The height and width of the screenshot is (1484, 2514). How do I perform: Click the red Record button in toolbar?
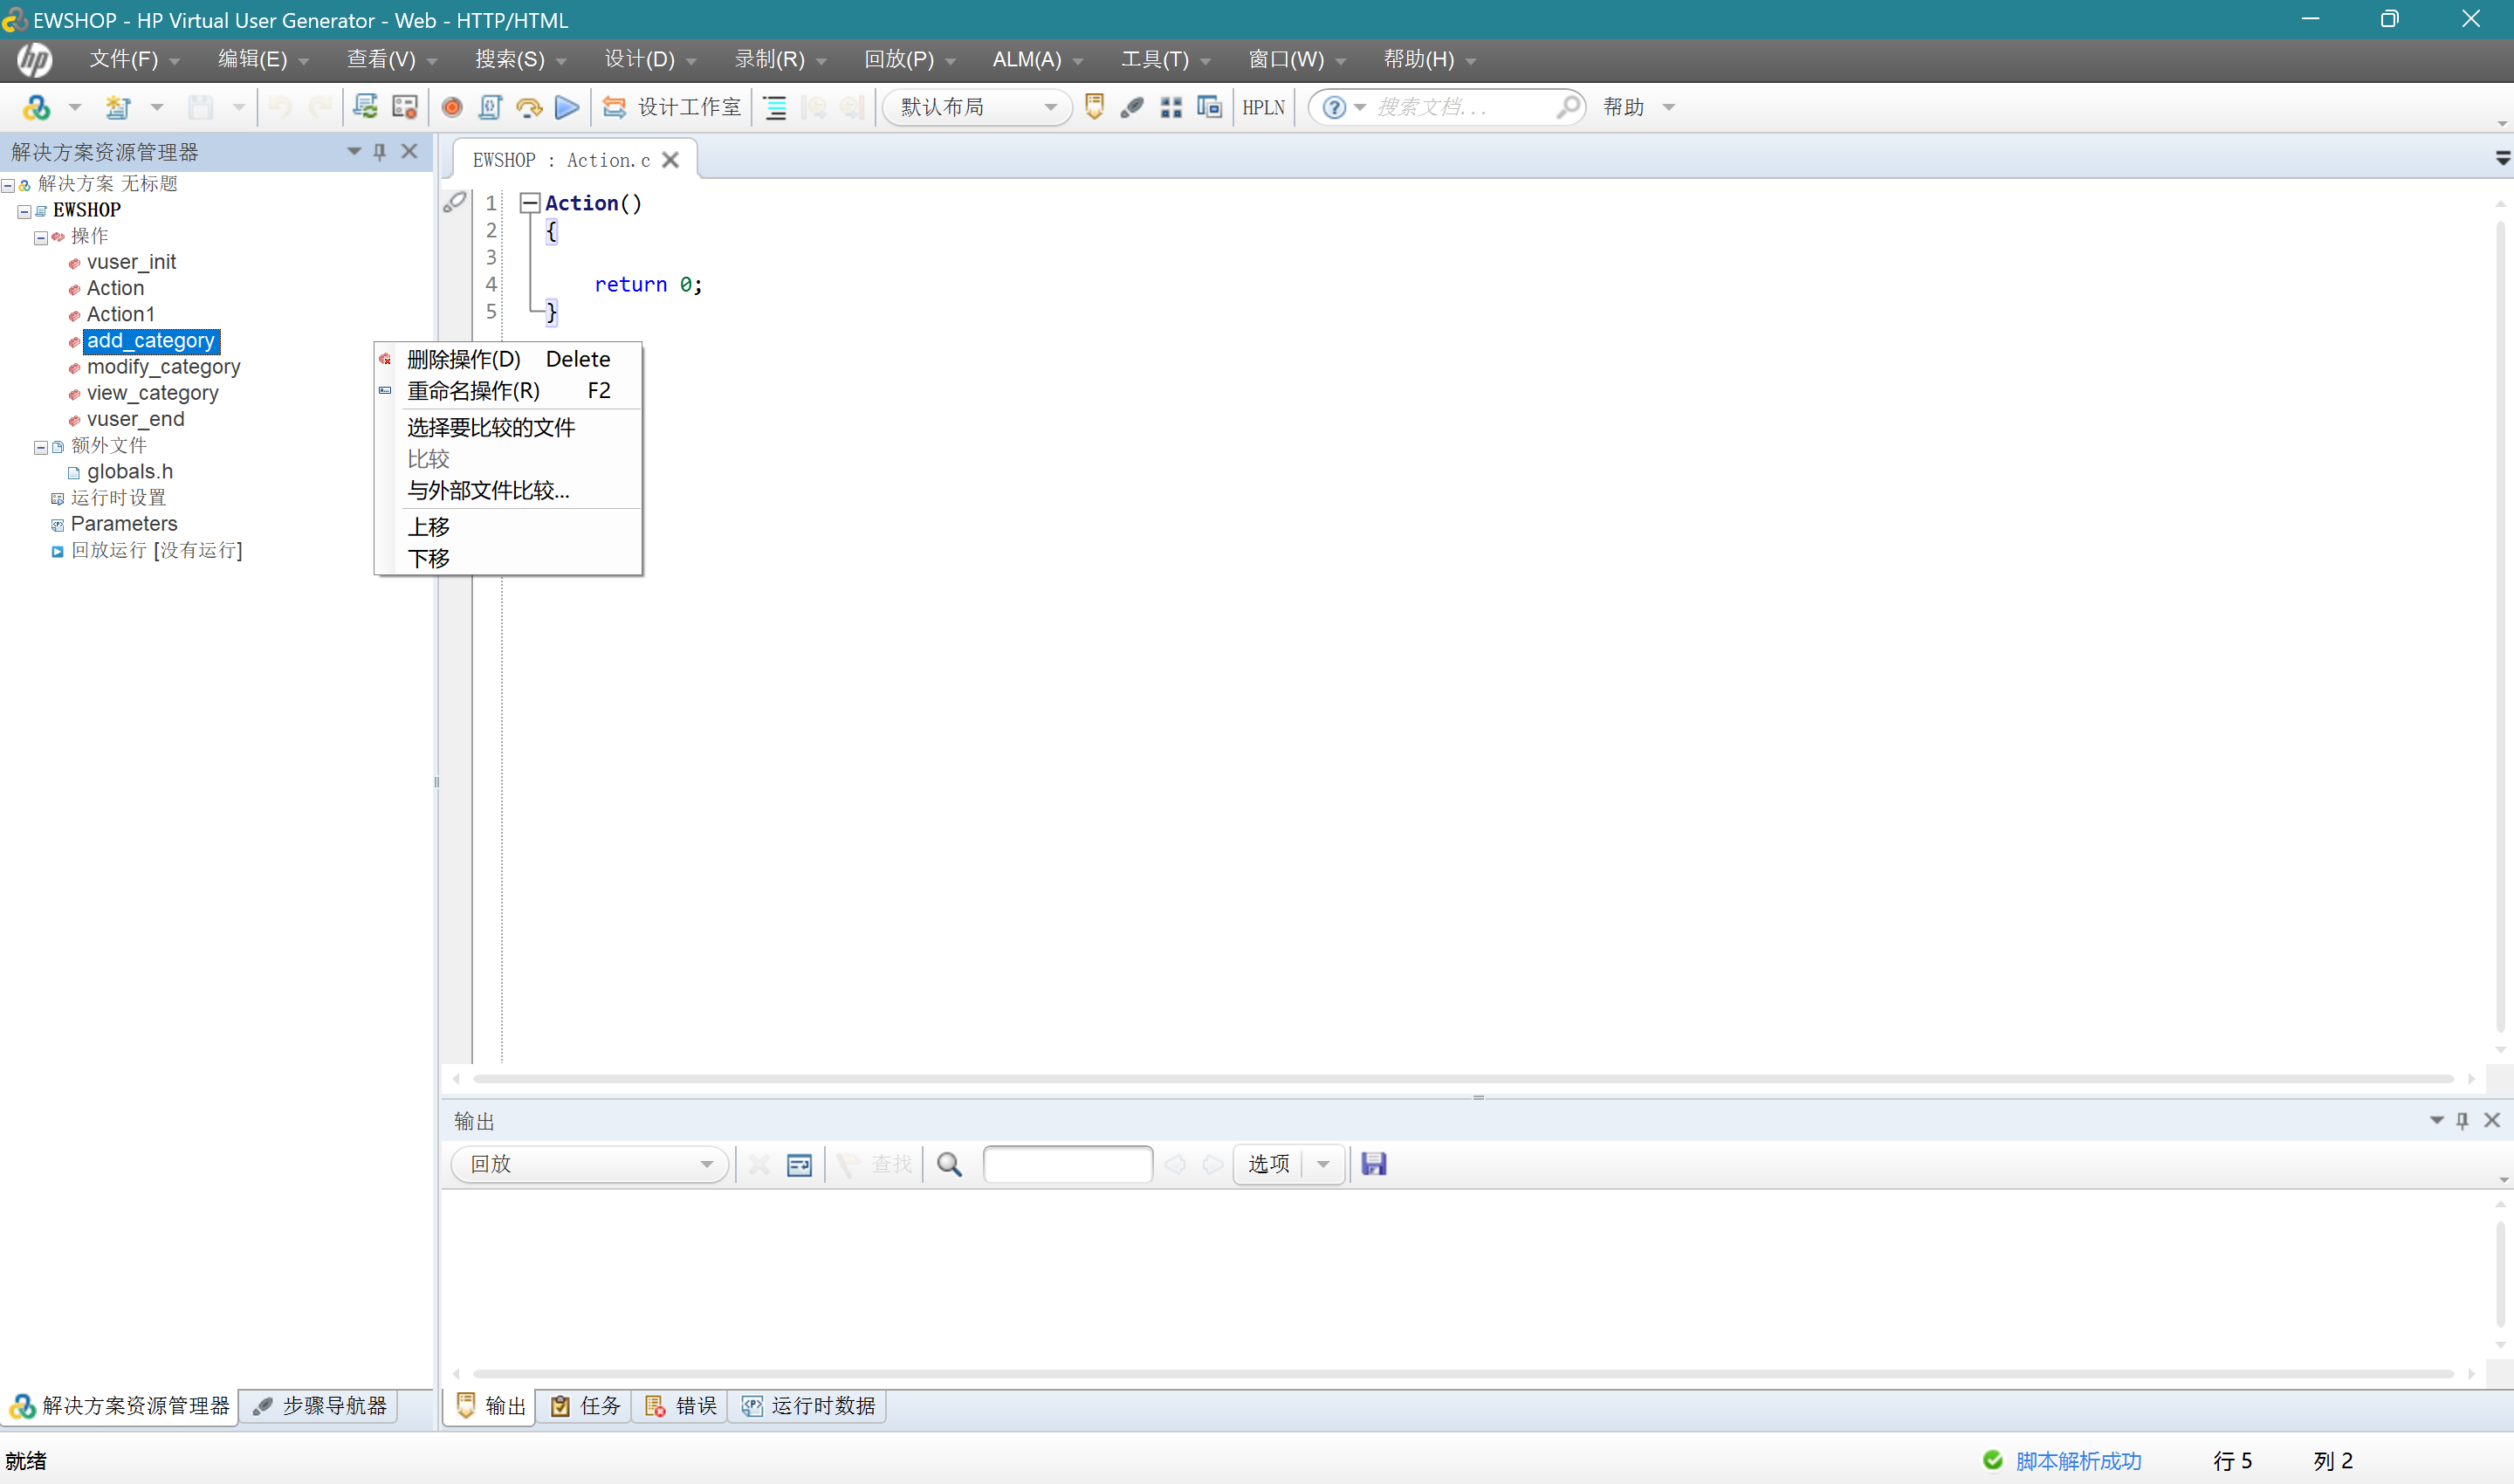point(451,107)
